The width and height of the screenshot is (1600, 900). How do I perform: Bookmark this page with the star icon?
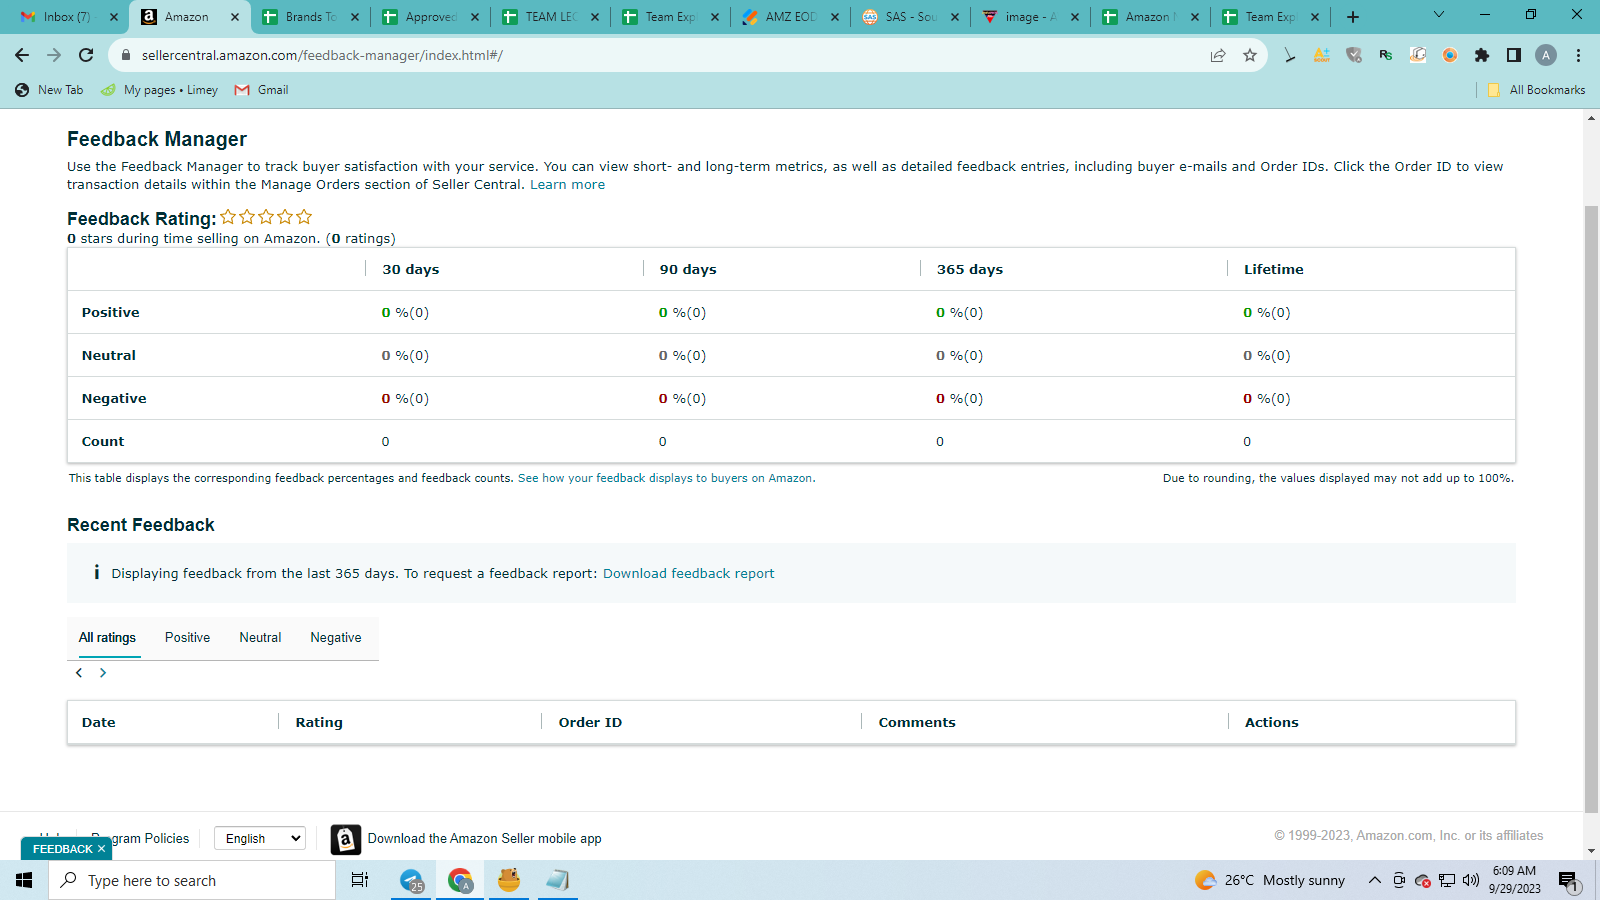pos(1250,55)
